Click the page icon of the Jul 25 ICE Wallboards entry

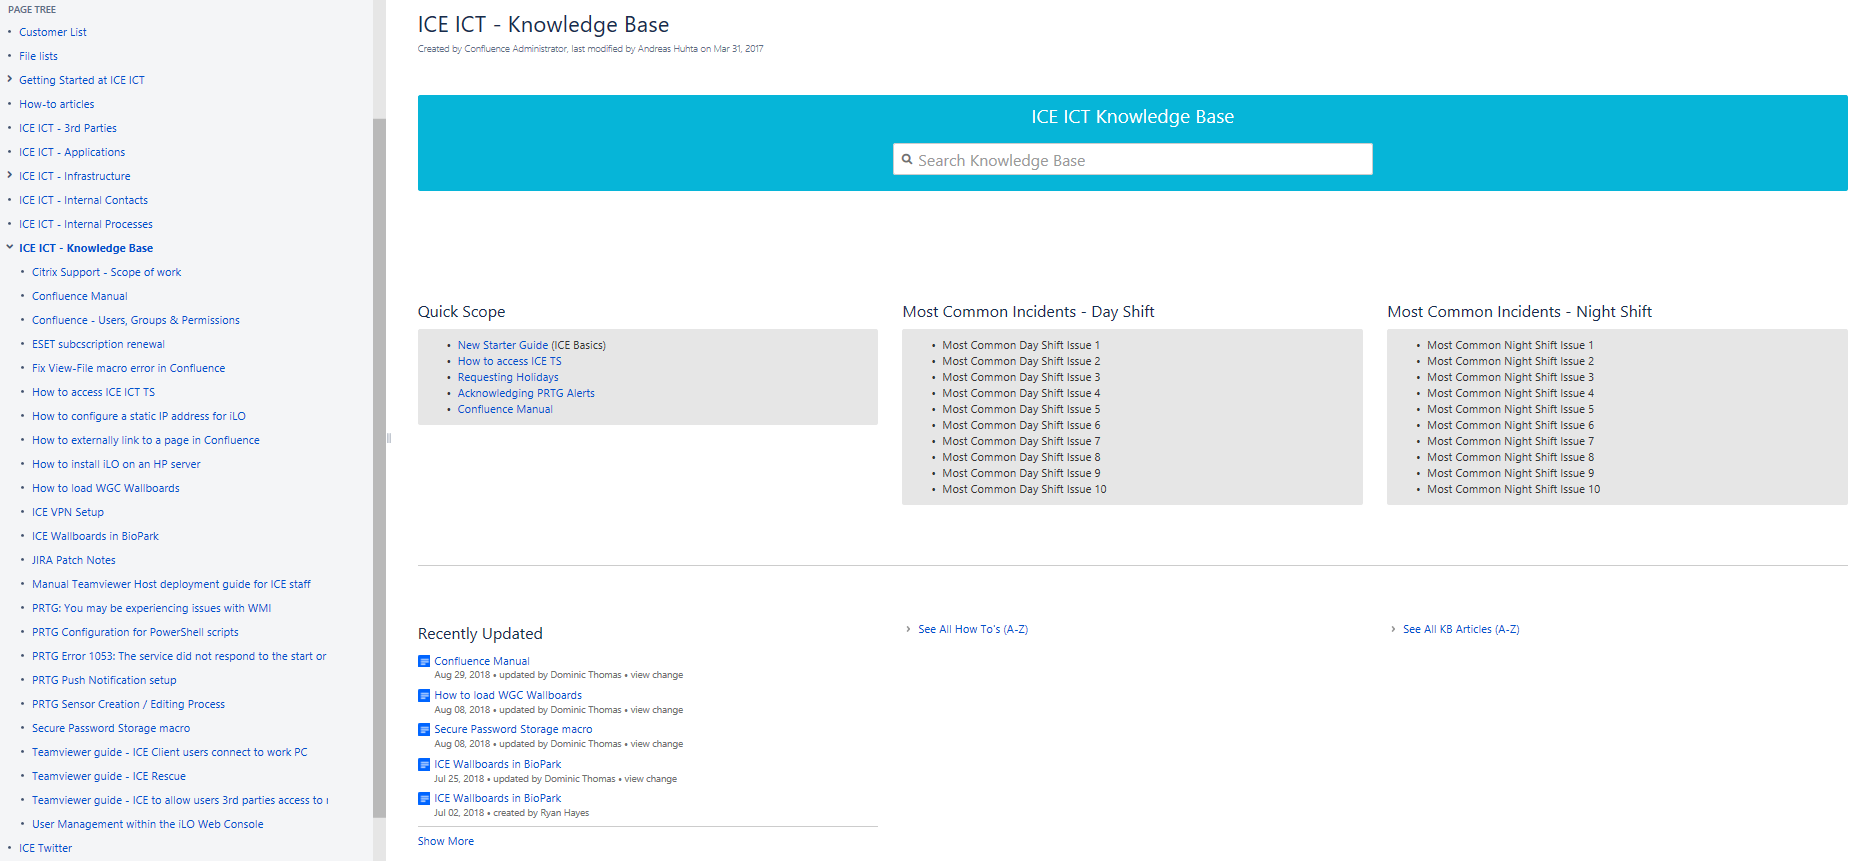click(424, 764)
